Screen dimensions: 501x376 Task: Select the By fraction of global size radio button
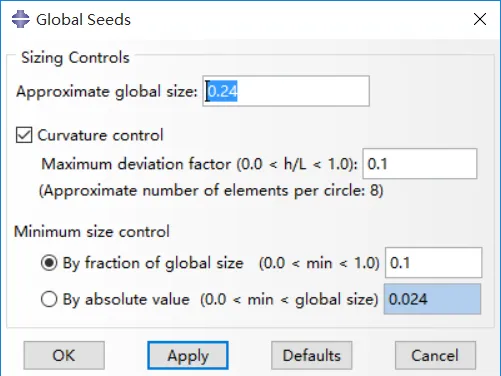(x=49, y=263)
